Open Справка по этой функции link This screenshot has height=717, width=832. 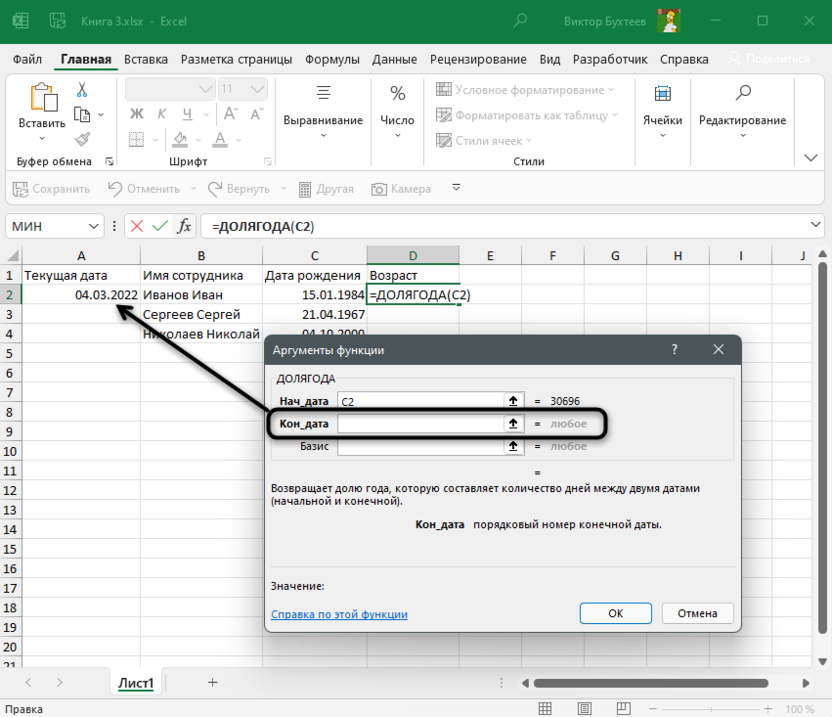[339, 614]
